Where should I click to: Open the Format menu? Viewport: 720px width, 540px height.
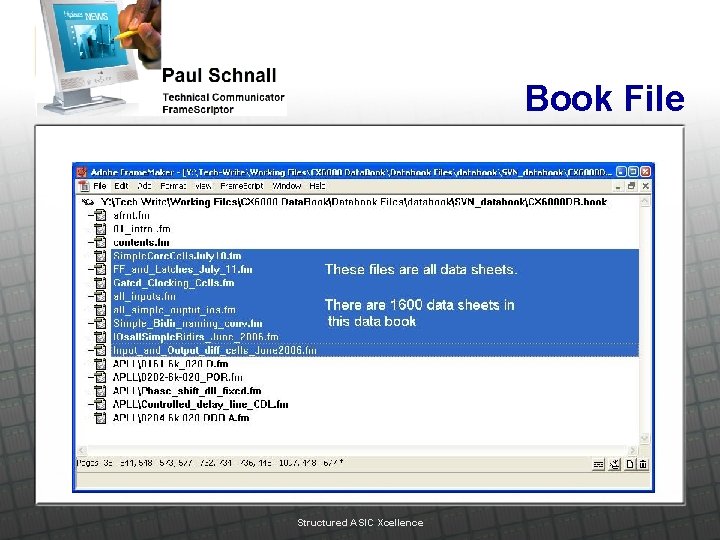[x=173, y=186]
